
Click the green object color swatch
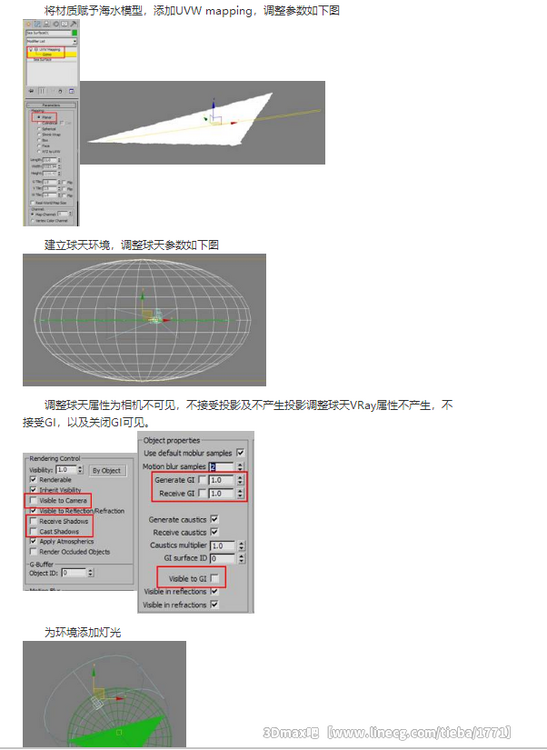tap(75, 33)
